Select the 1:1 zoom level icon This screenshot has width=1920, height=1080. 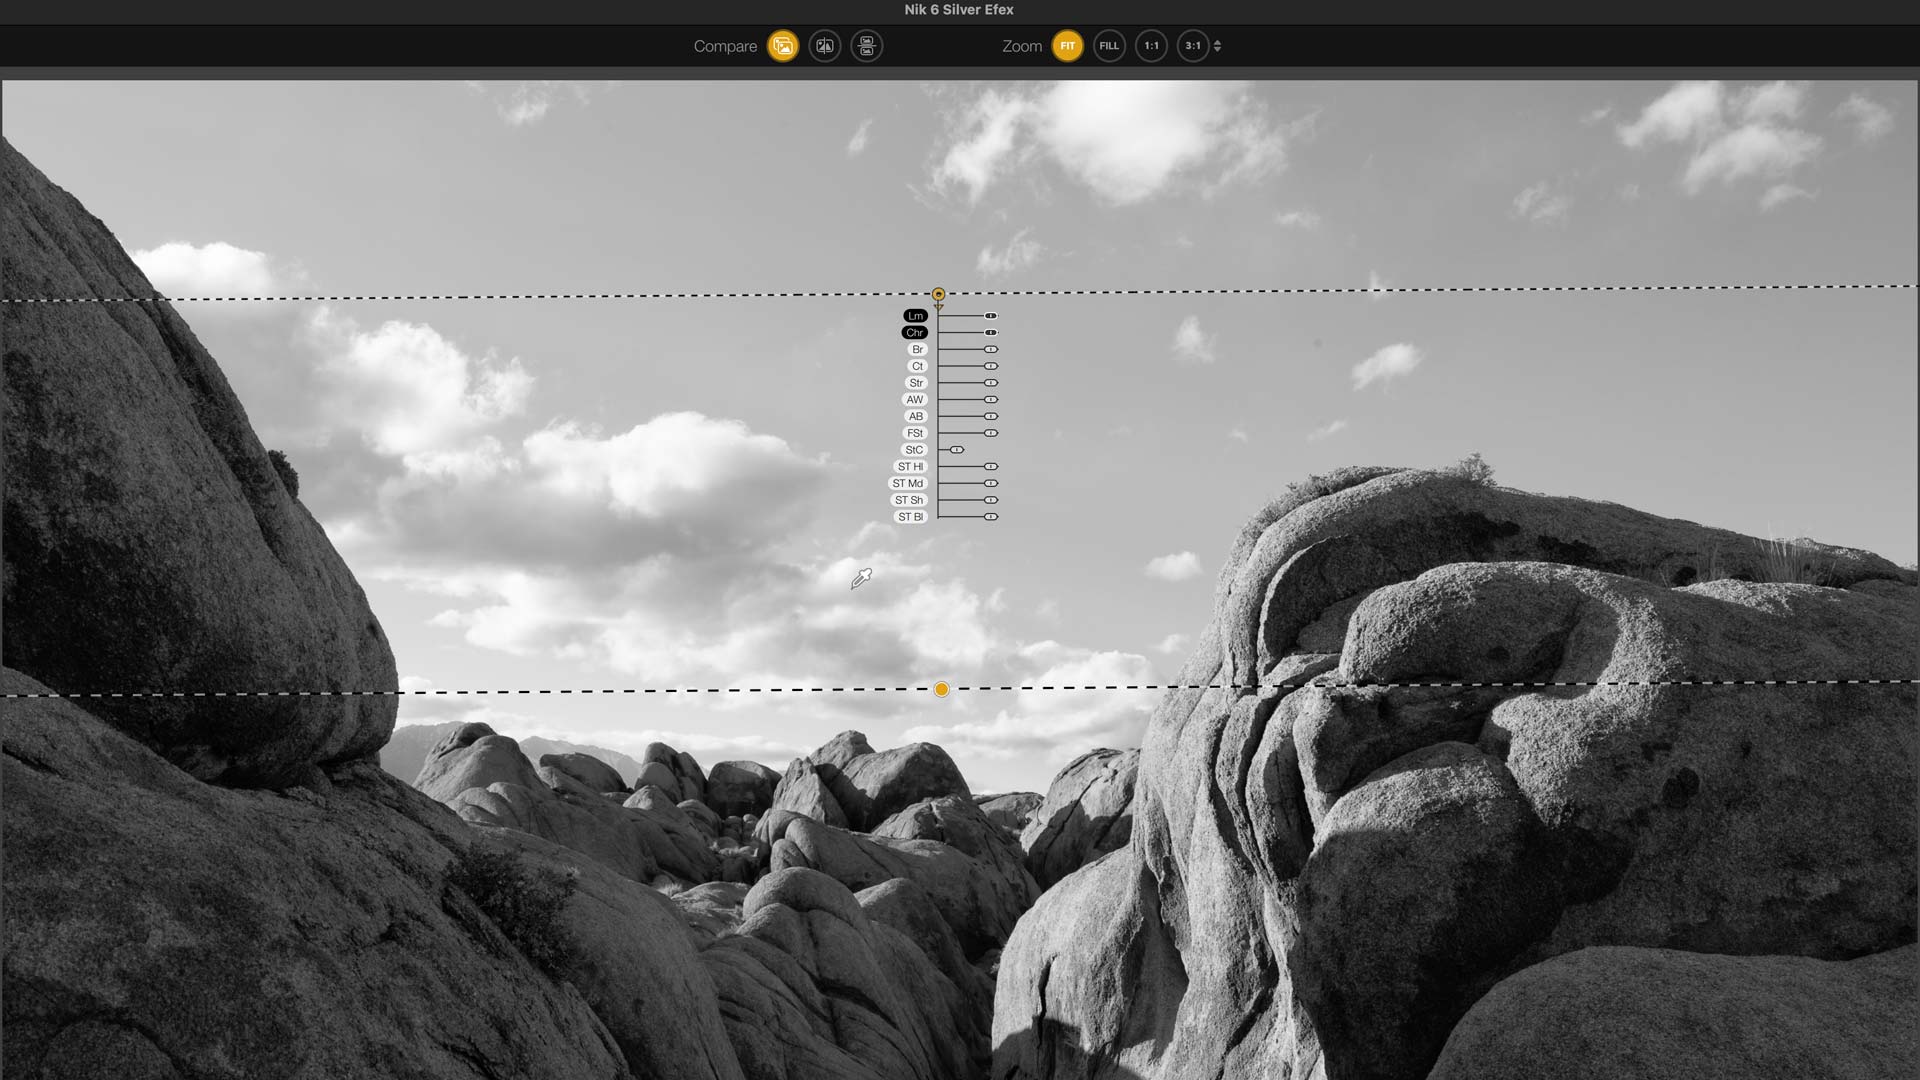(1150, 46)
